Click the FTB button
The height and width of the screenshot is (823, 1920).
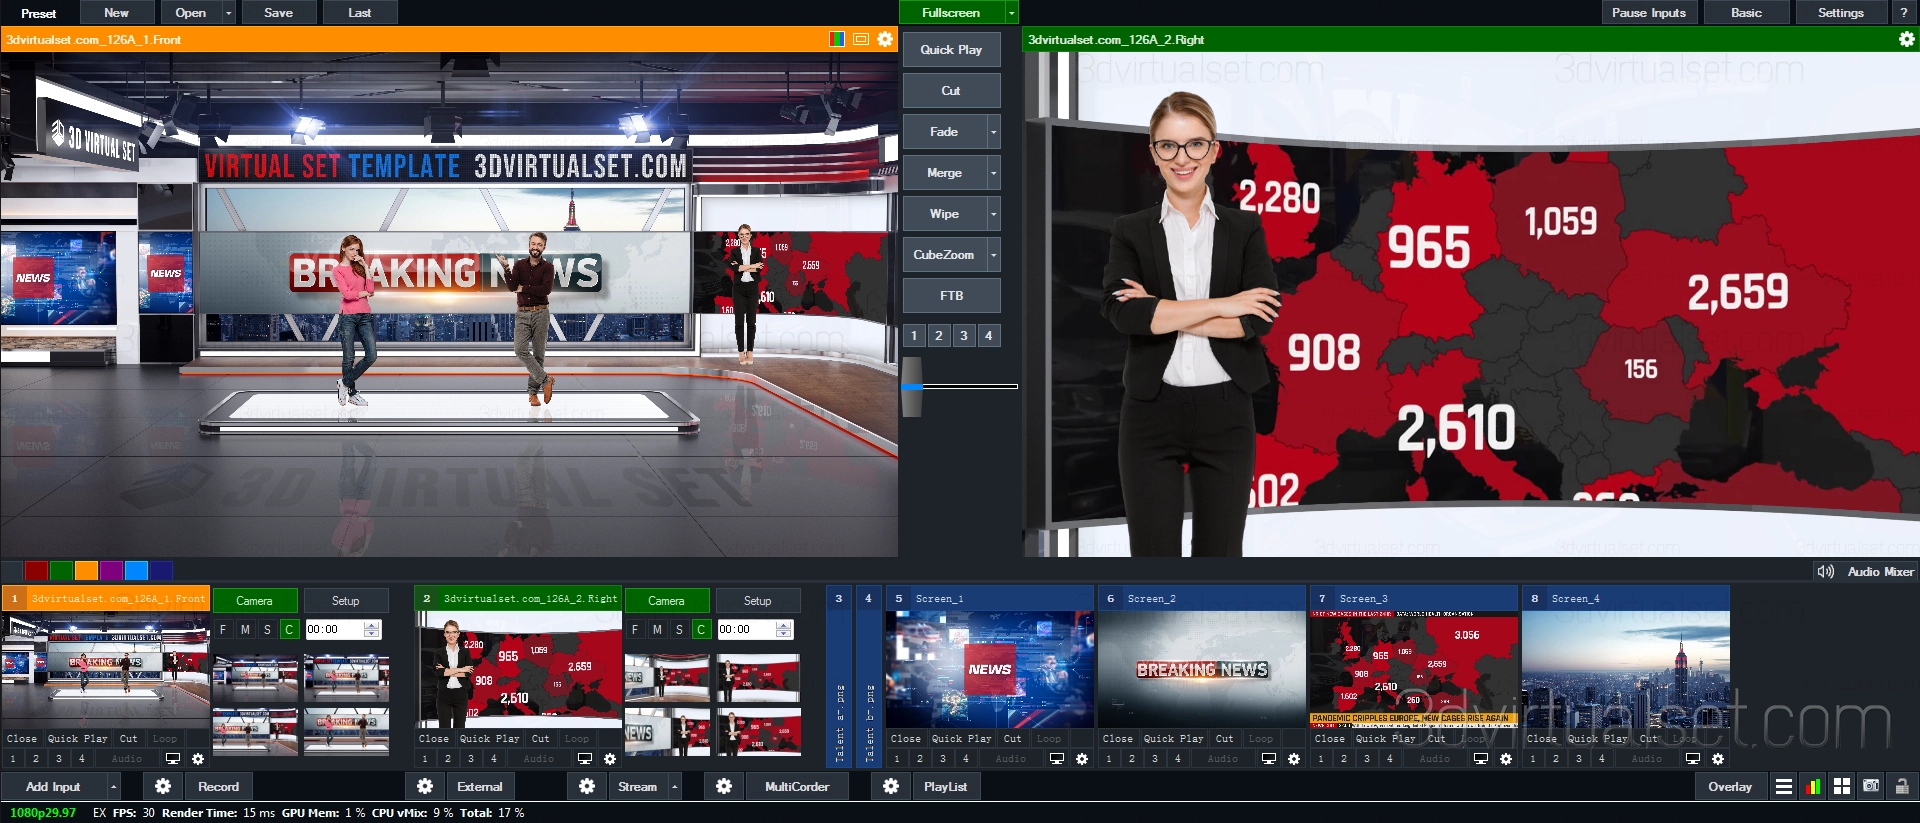(951, 296)
